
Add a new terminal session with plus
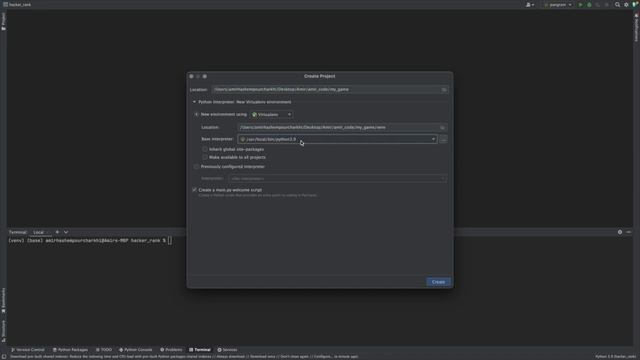57,232
